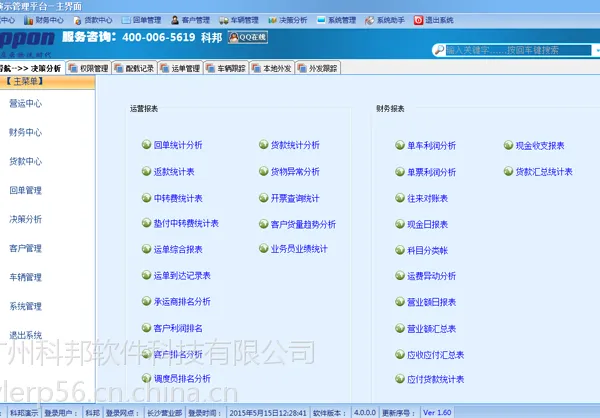Viewport: 600px width, 418px height.
Task: Switch to the 本地外发 tab
Action: click(272, 68)
